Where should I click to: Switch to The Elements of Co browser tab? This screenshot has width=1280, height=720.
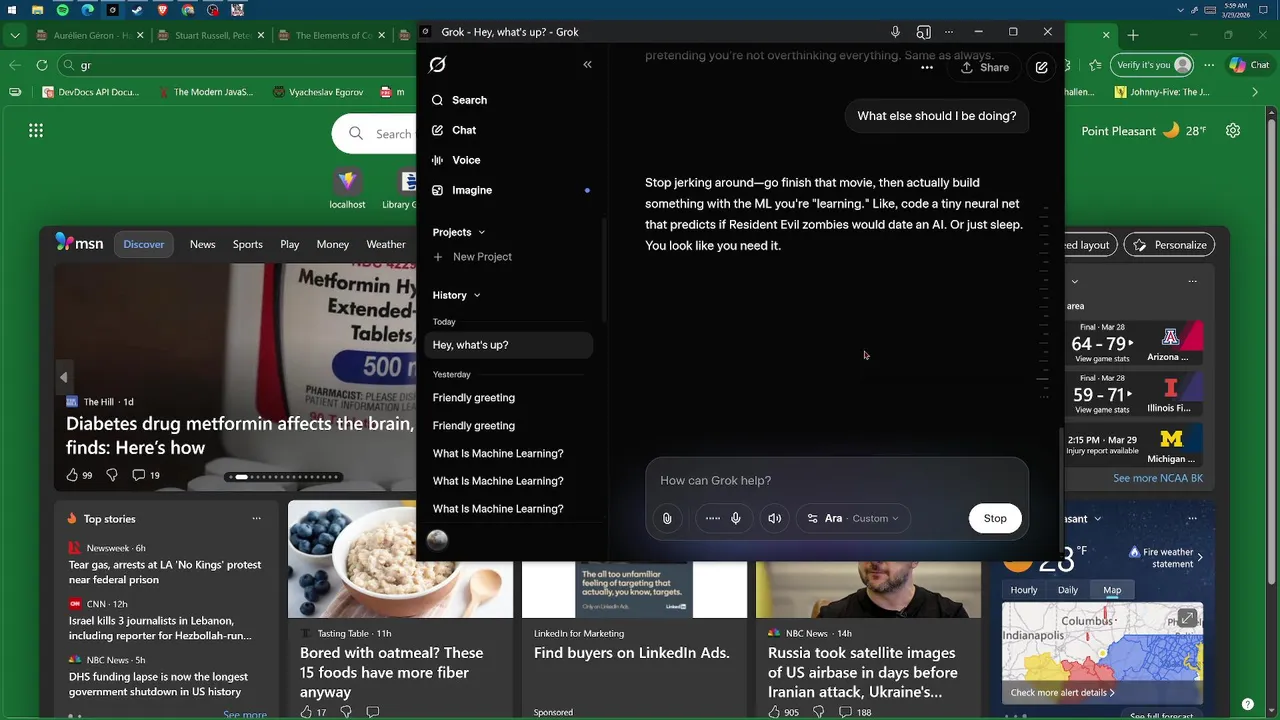click(x=332, y=35)
